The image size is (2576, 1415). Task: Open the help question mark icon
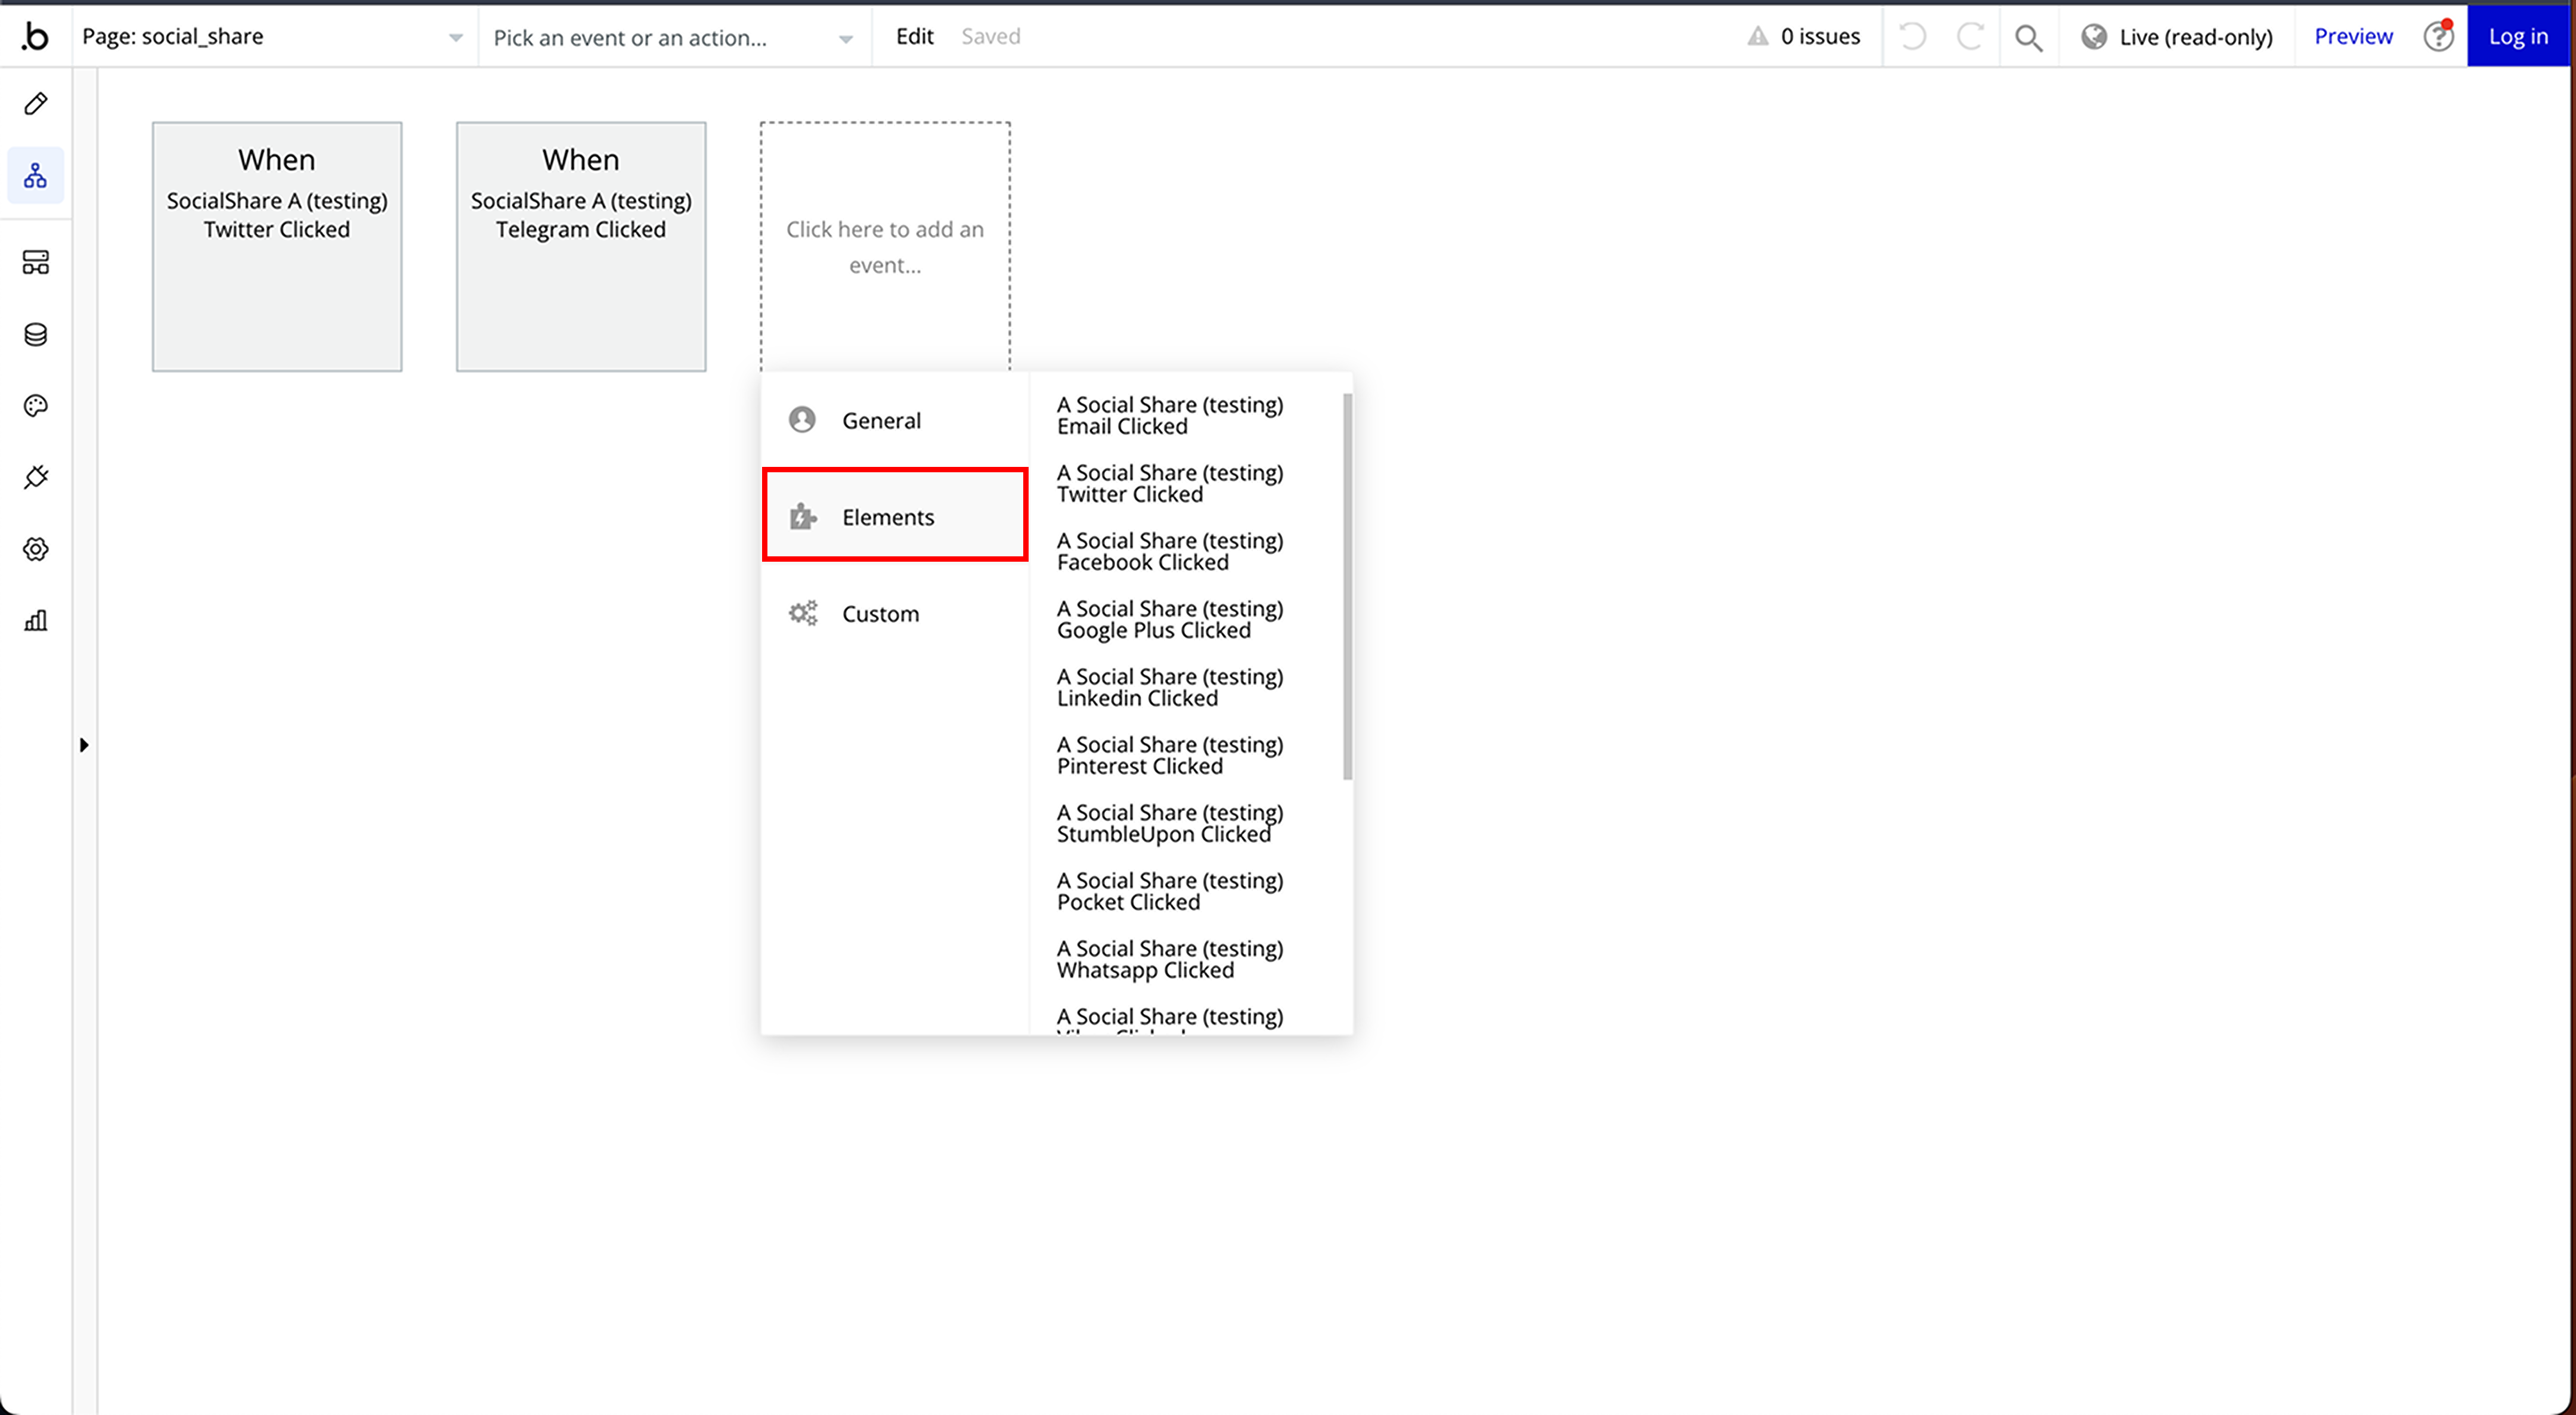(x=2437, y=37)
